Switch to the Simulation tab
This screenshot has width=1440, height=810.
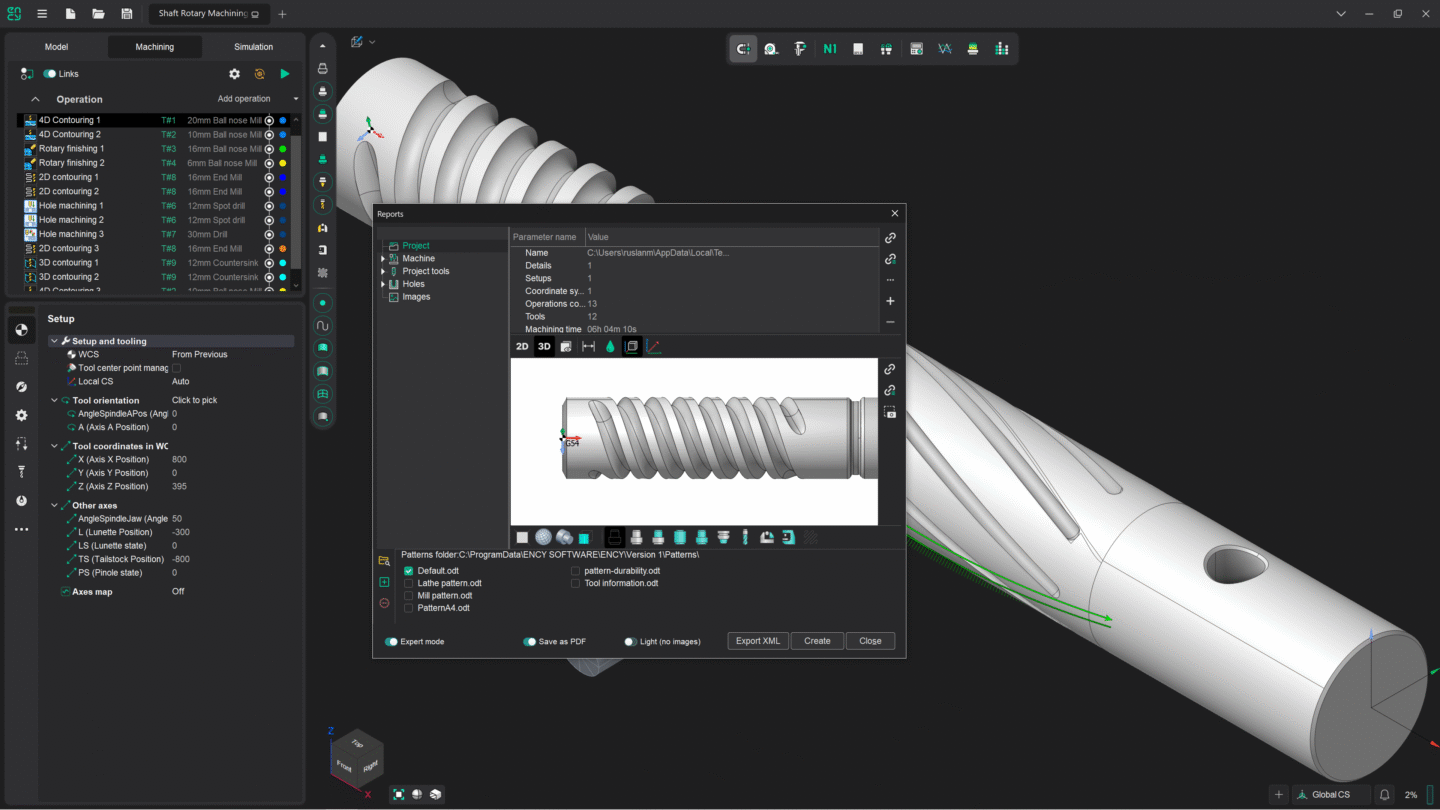252,46
